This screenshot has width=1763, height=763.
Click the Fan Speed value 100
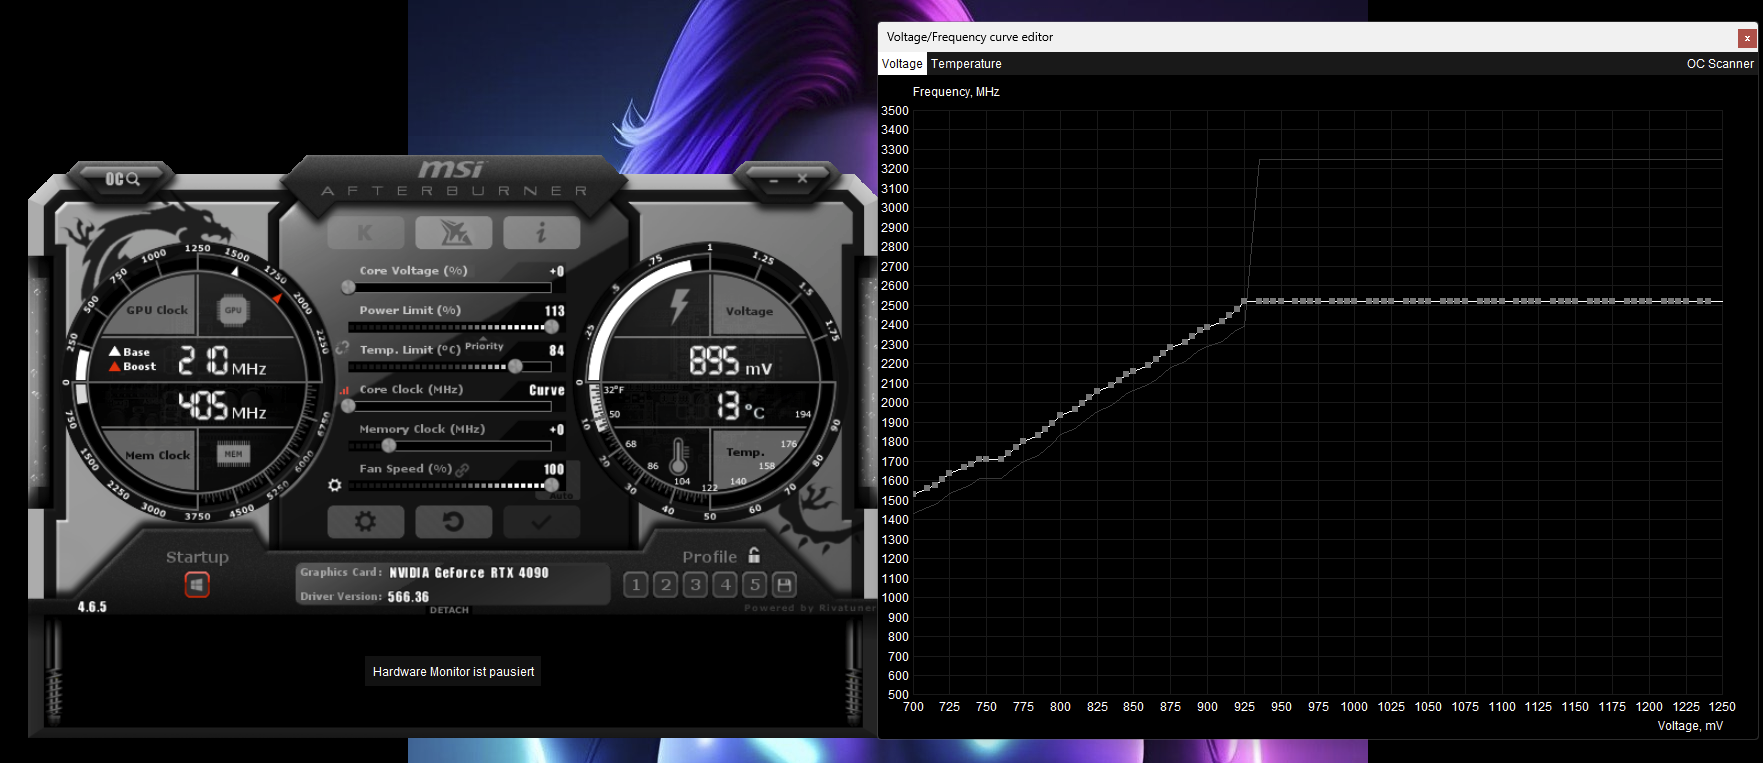(x=554, y=469)
